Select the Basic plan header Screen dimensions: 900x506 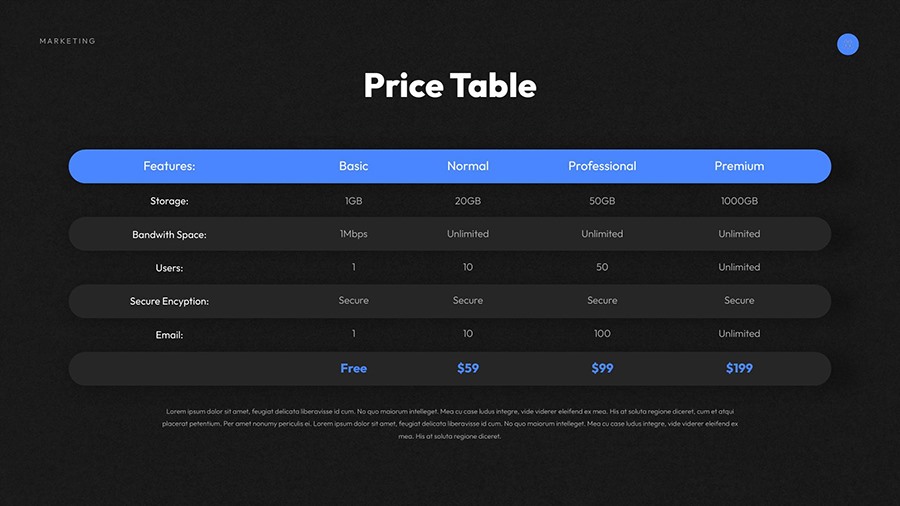point(354,166)
